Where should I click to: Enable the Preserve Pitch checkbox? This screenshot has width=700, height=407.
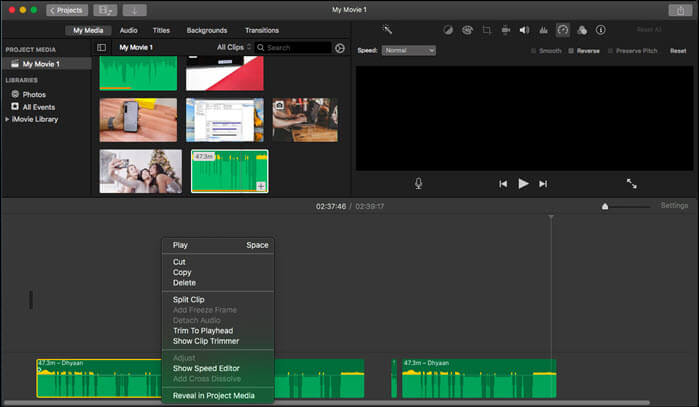610,50
